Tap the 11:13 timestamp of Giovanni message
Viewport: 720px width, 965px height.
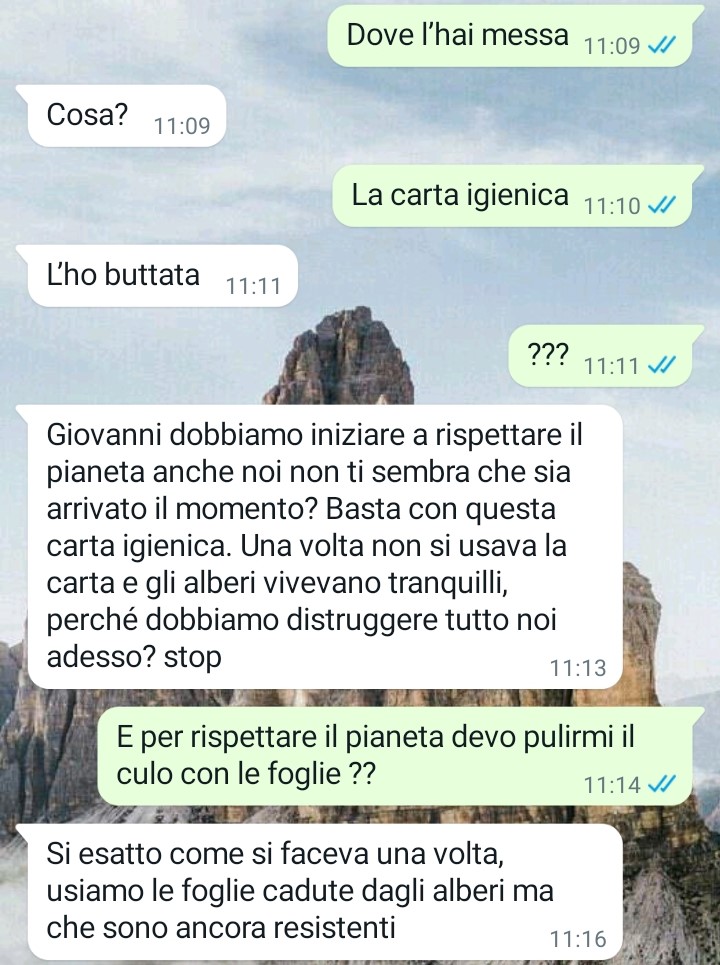tap(578, 668)
